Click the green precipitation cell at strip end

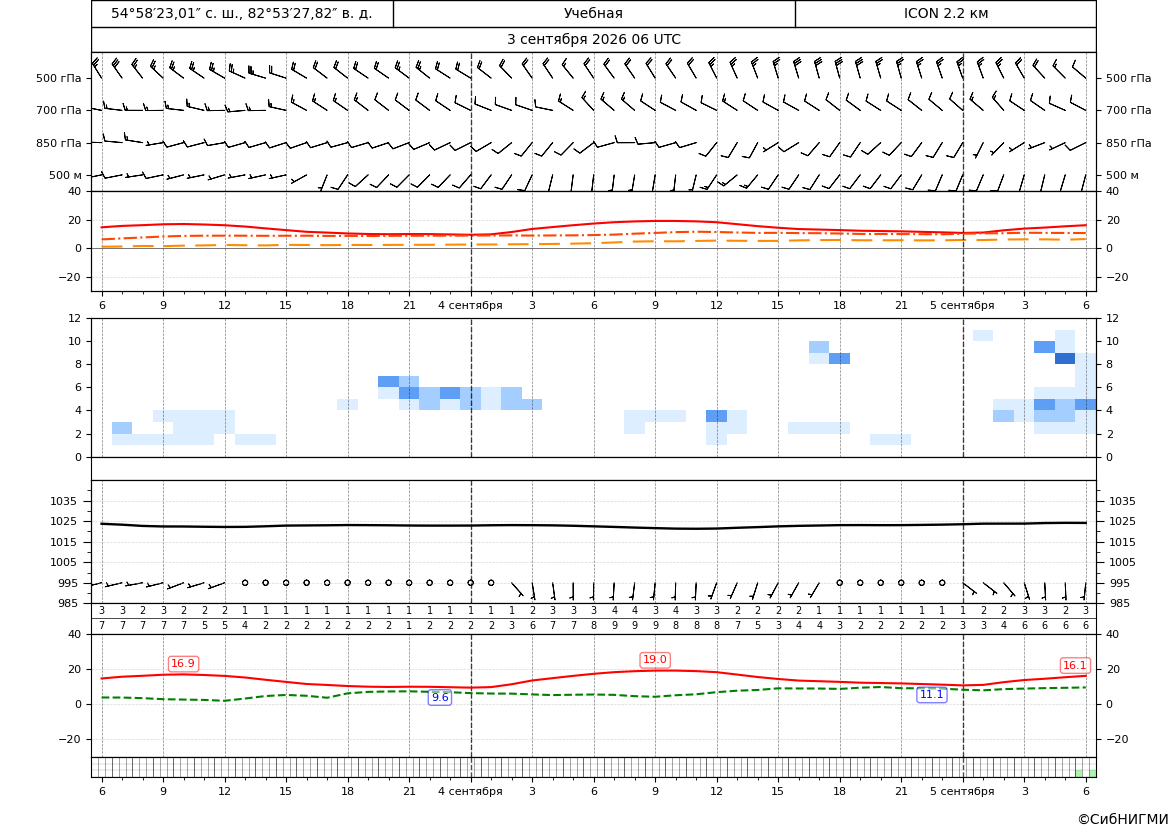point(1092,773)
